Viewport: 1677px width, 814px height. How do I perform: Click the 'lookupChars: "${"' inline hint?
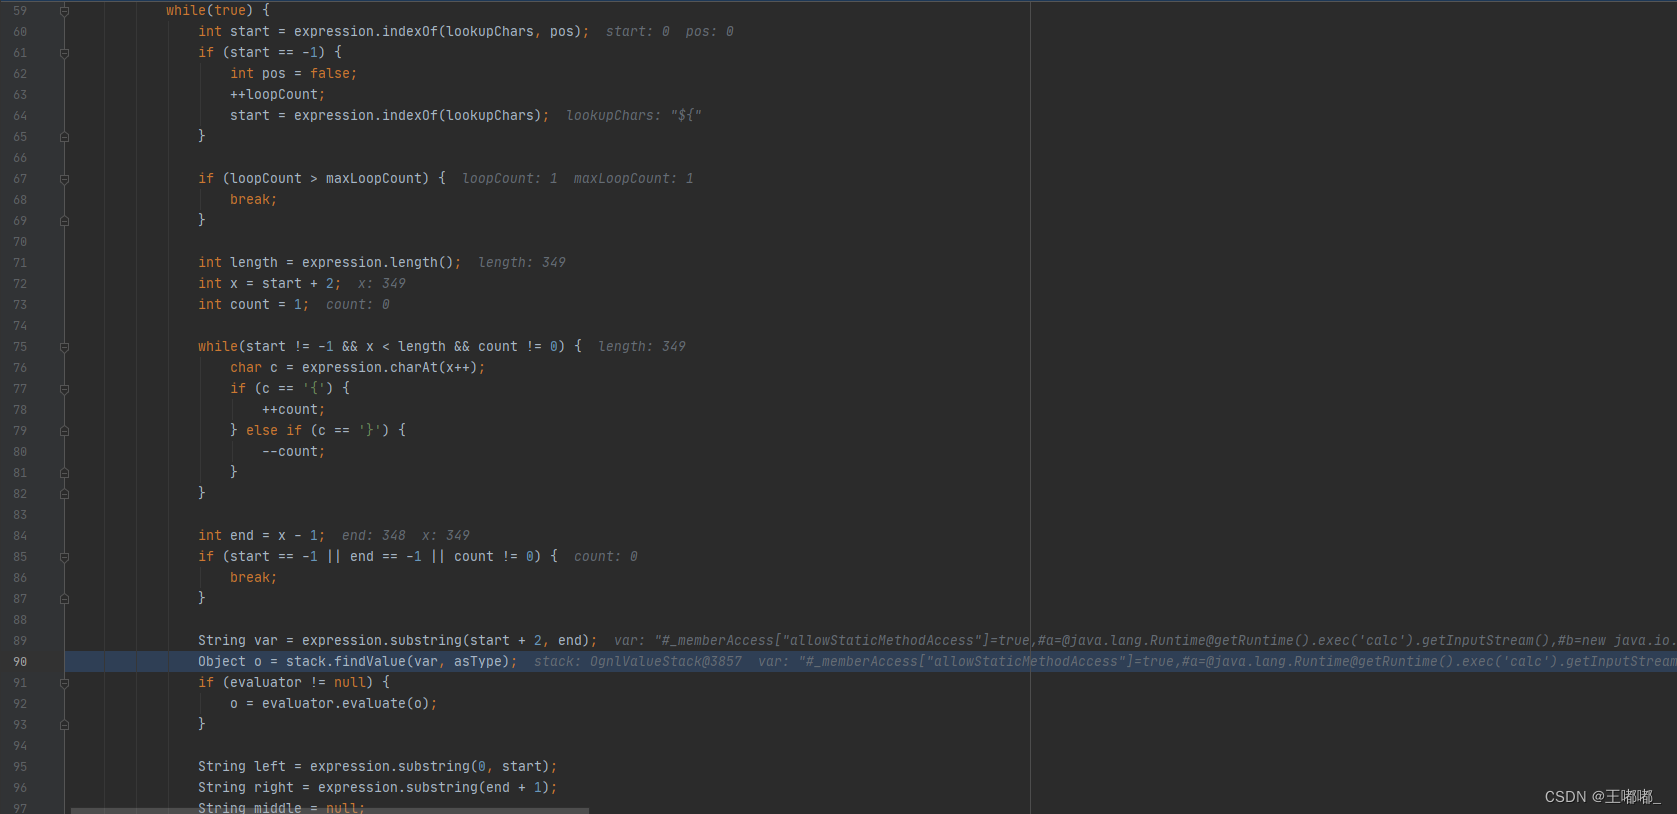(x=634, y=116)
